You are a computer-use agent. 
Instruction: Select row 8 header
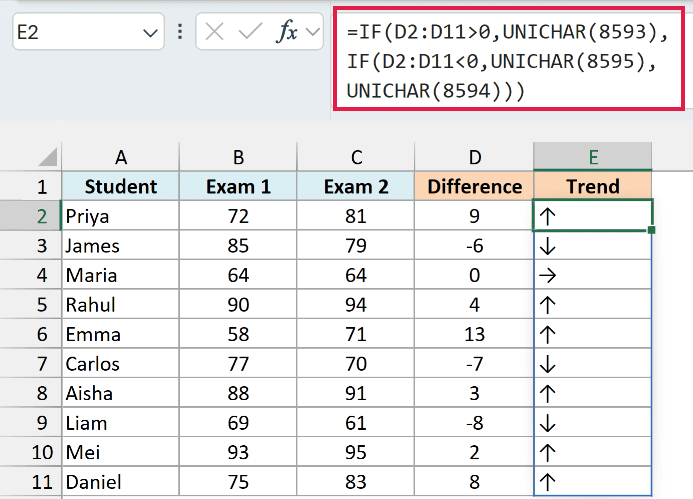30,393
